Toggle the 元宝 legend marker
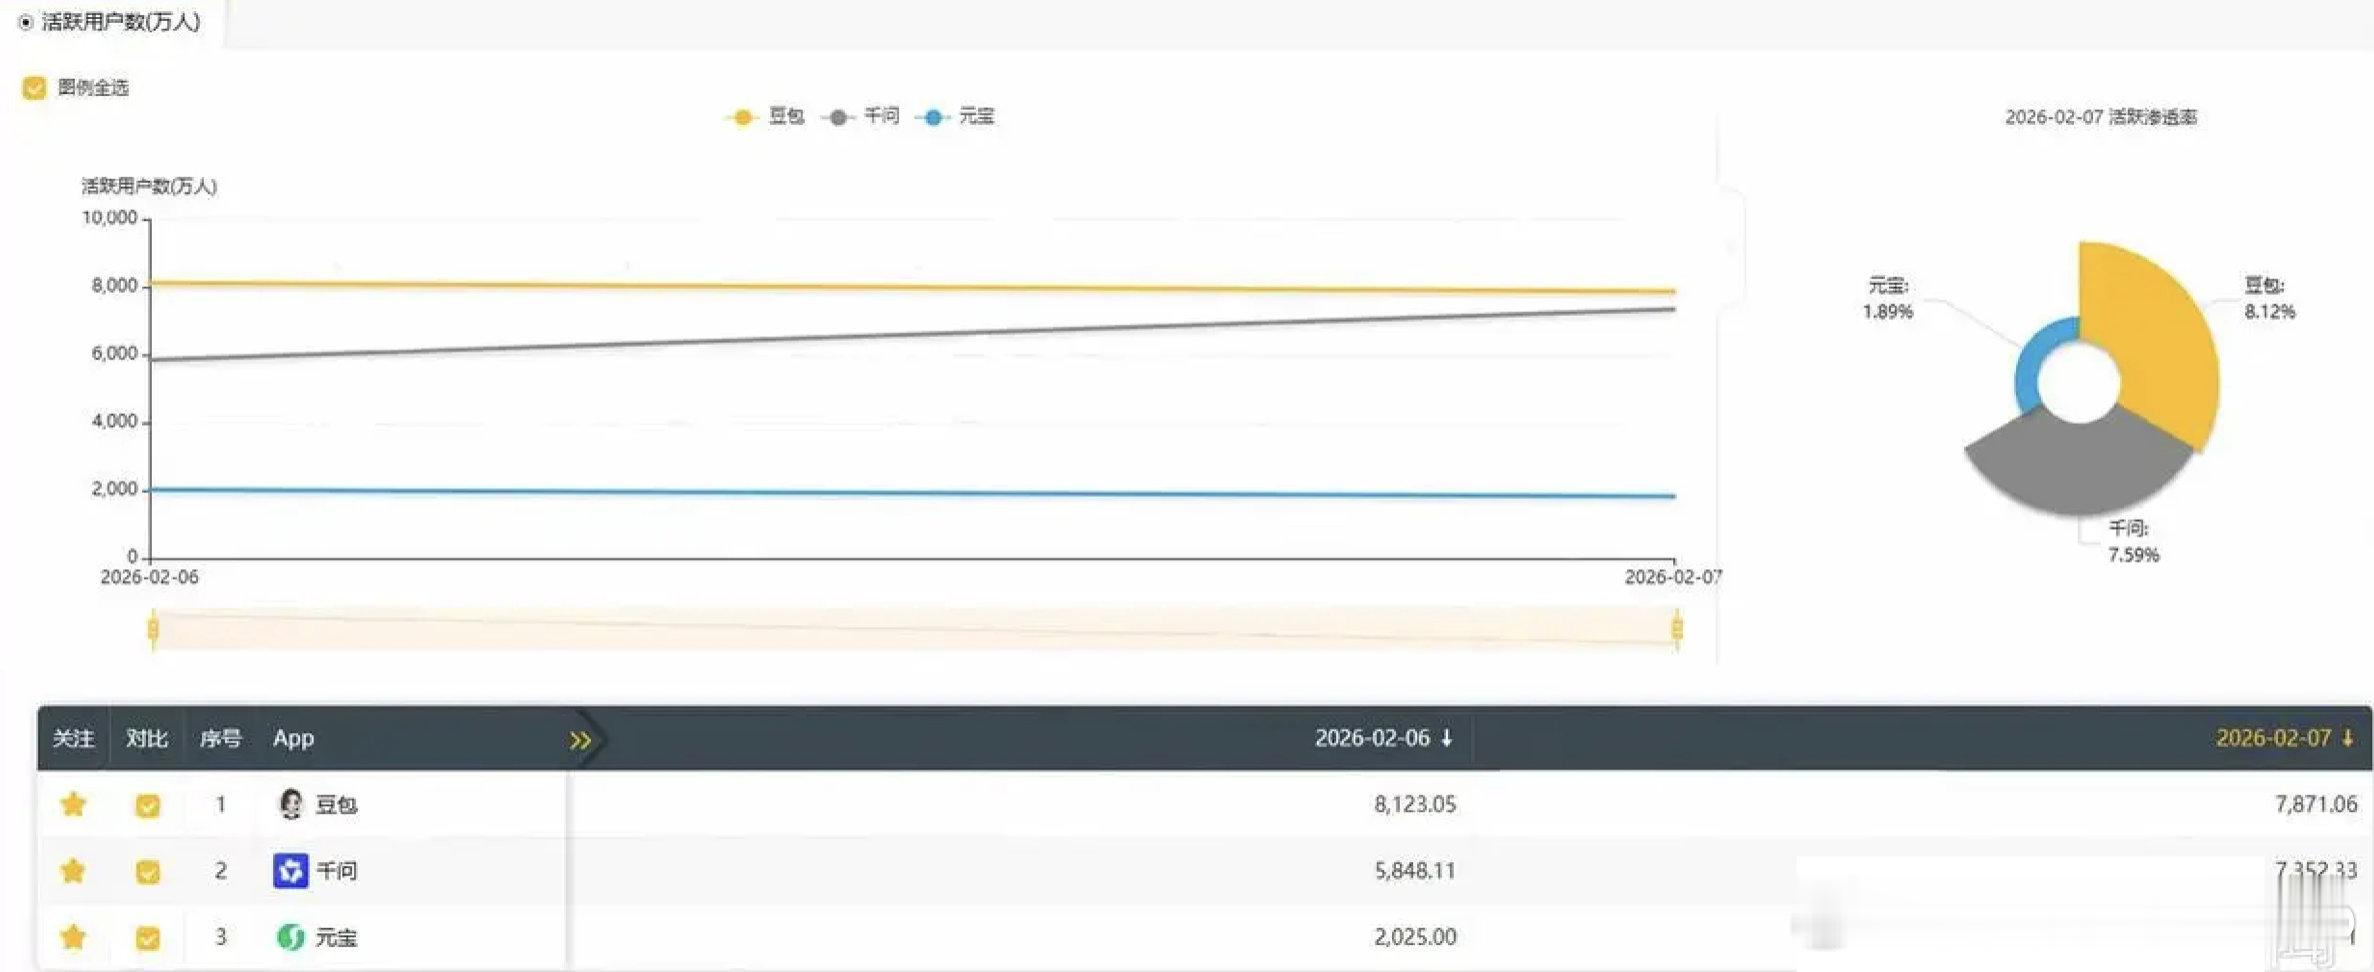 pyautogui.click(x=933, y=117)
